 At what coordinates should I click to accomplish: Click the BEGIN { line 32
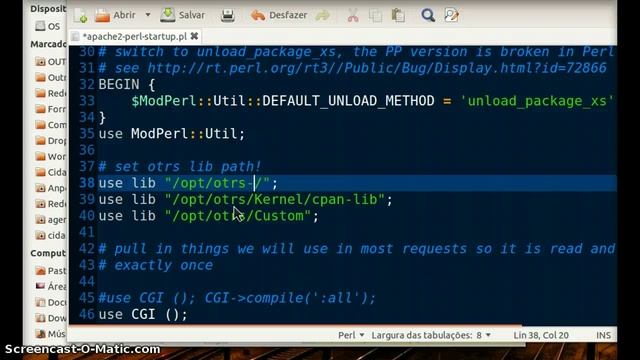127,84
